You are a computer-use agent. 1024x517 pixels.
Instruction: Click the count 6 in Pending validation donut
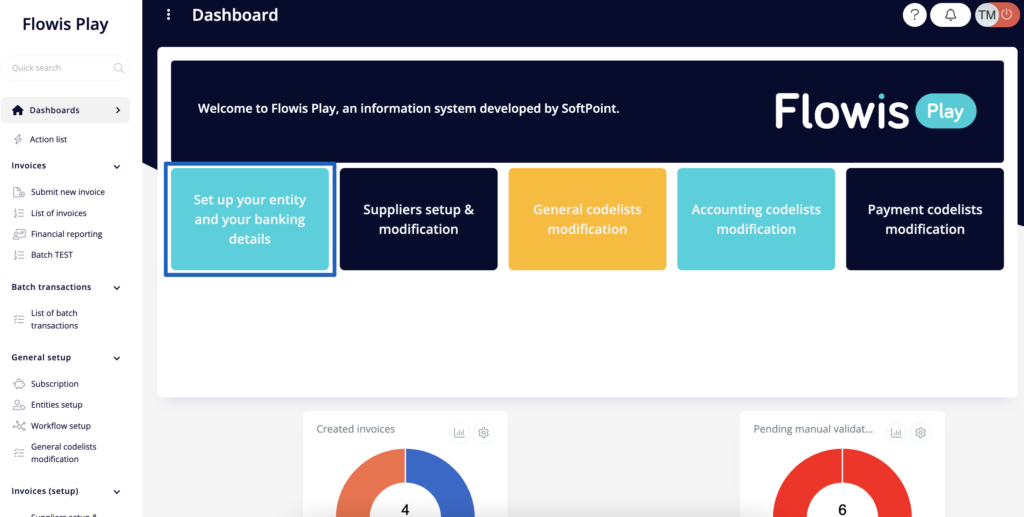point(842,509)
